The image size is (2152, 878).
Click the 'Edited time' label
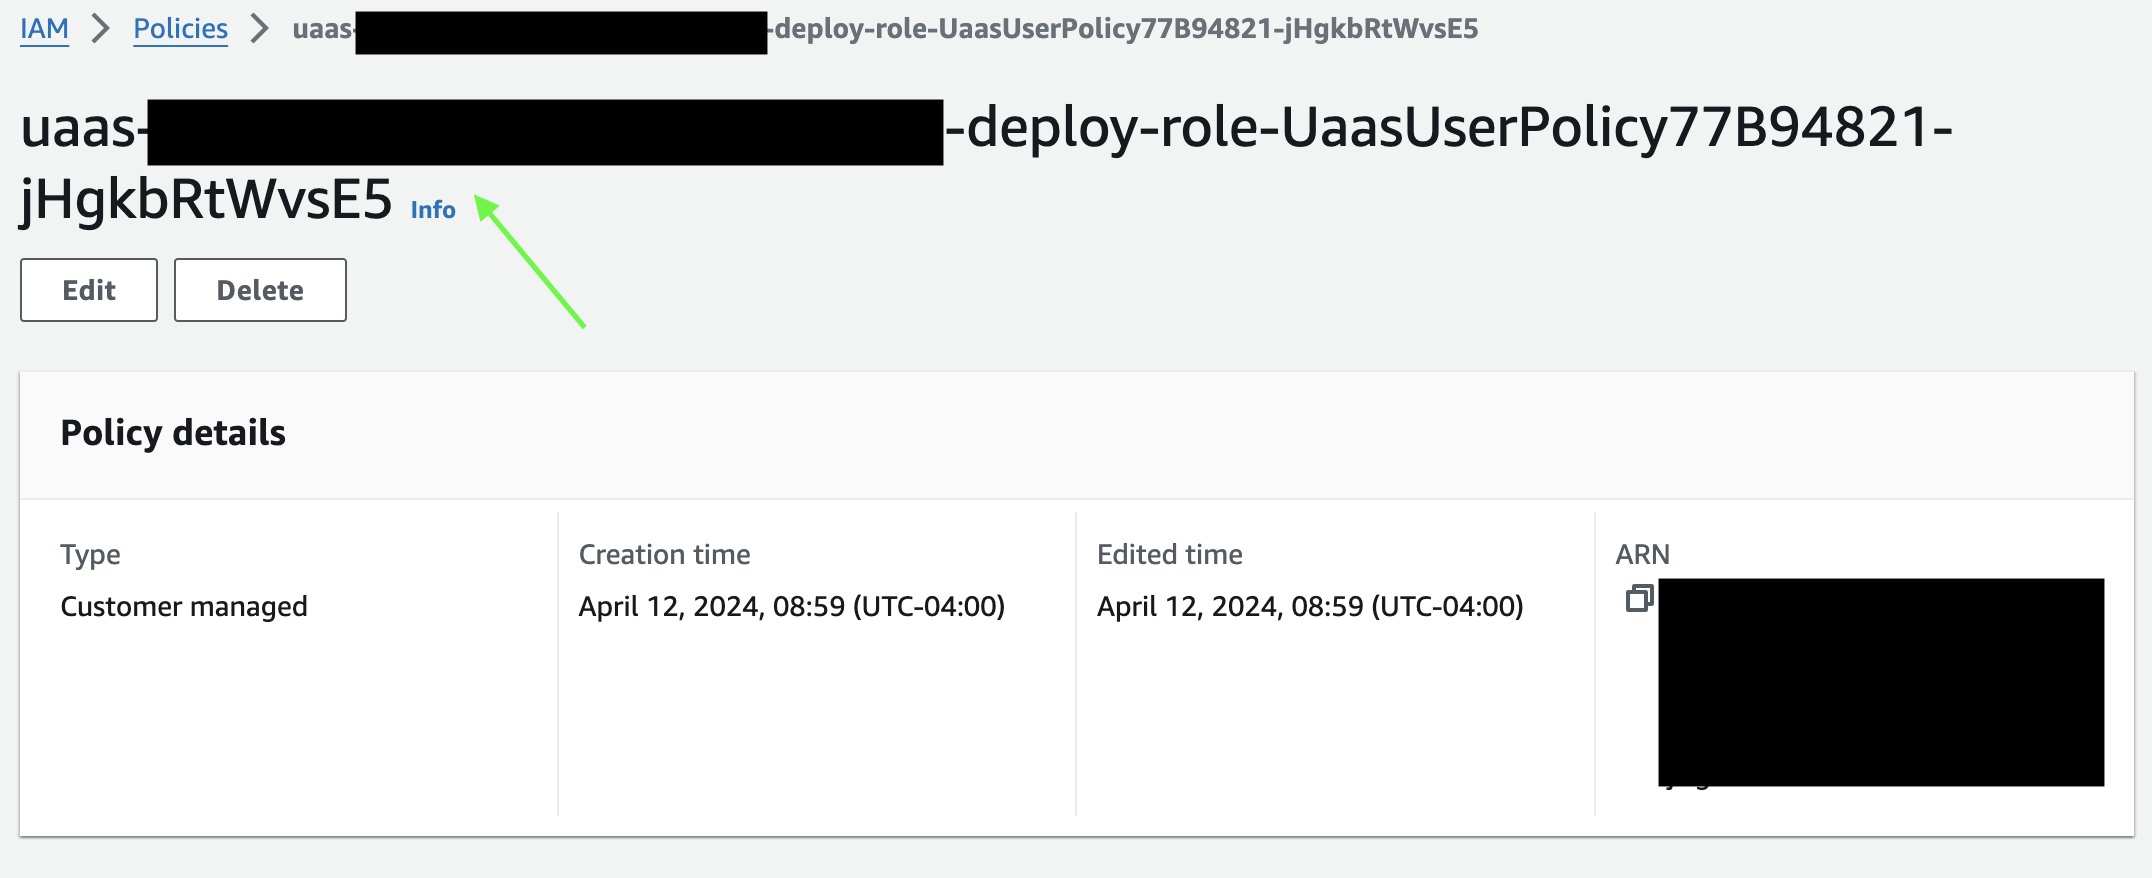[1170, 554]
